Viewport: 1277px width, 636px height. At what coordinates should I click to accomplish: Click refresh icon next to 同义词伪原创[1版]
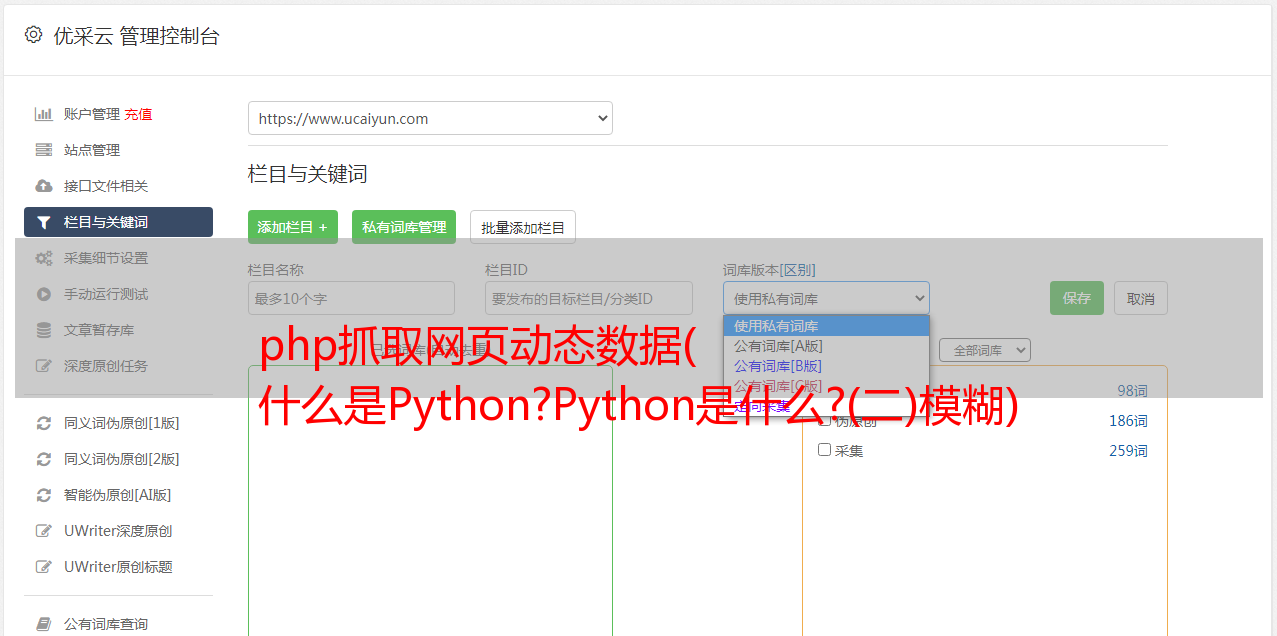(x=44, y=423)
